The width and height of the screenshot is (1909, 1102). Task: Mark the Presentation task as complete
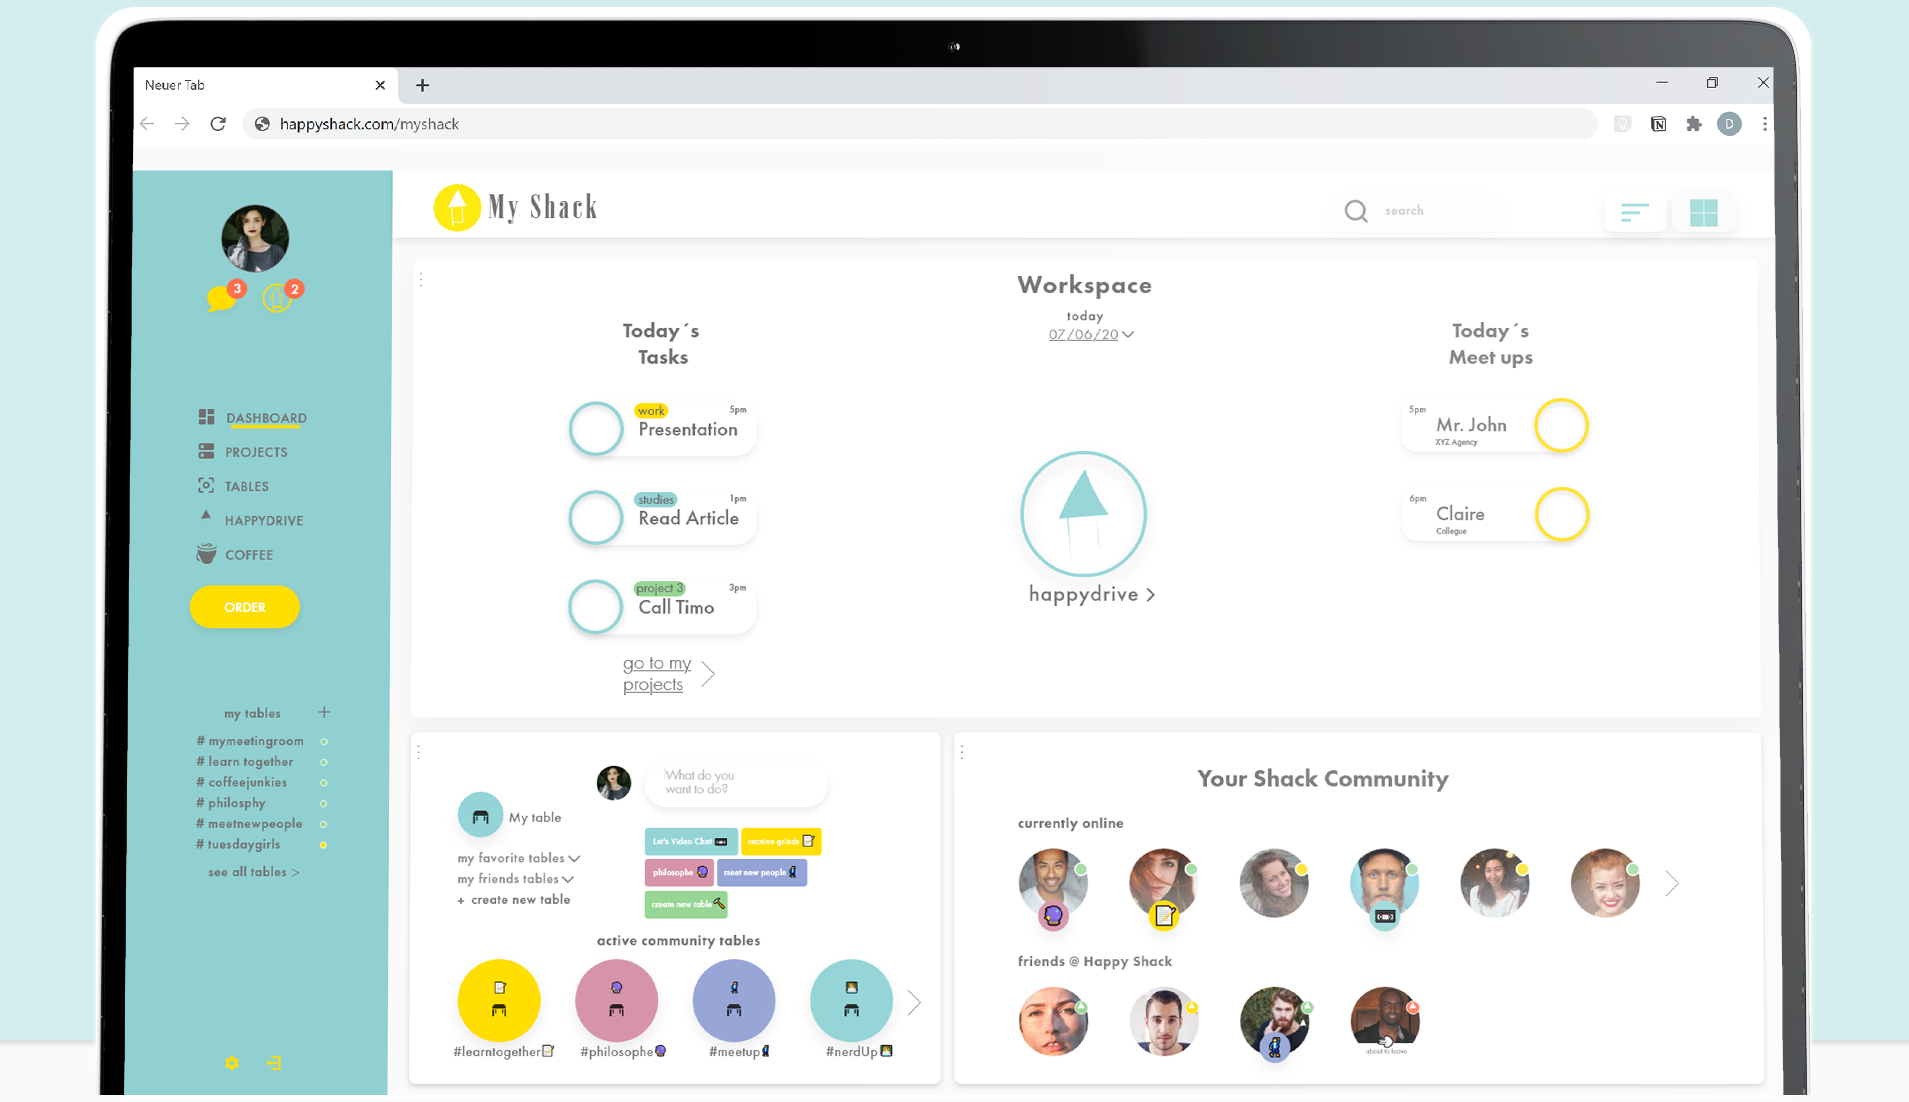tap(595, 428)
